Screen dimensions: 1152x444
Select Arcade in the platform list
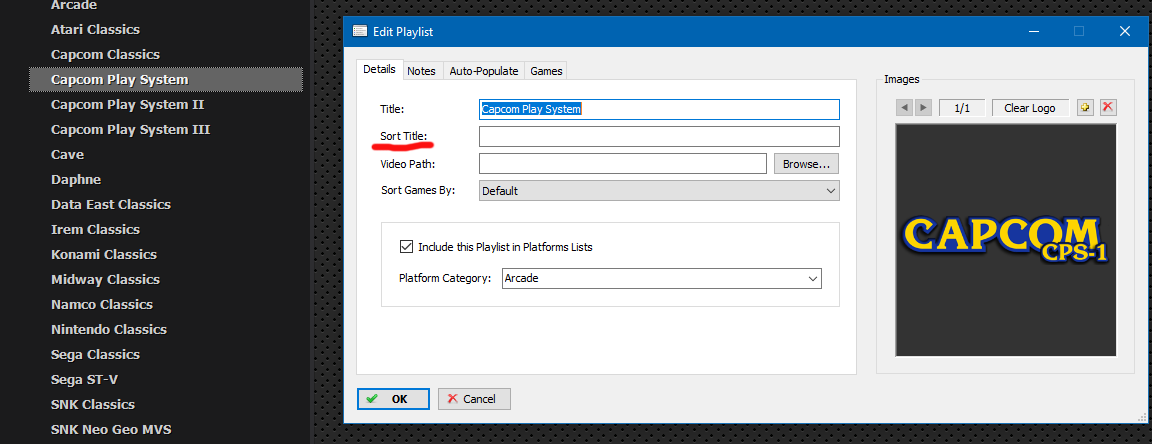point(74,6)
